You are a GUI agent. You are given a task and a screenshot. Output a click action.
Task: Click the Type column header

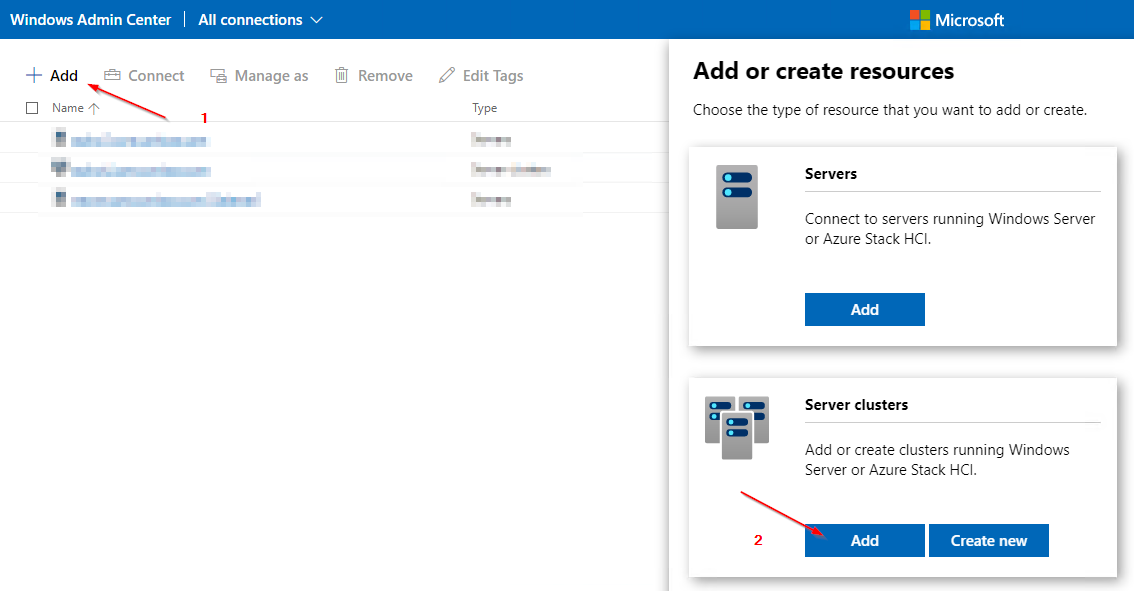pos(485,108)
